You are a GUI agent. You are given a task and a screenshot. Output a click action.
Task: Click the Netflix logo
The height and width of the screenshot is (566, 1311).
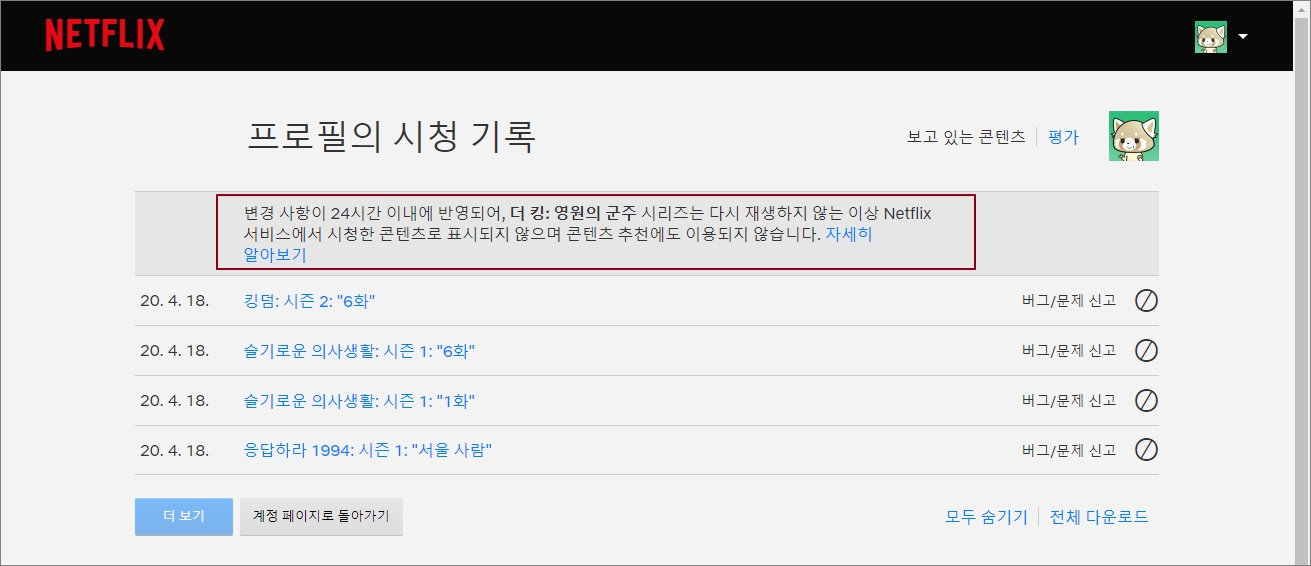(105, 36)
